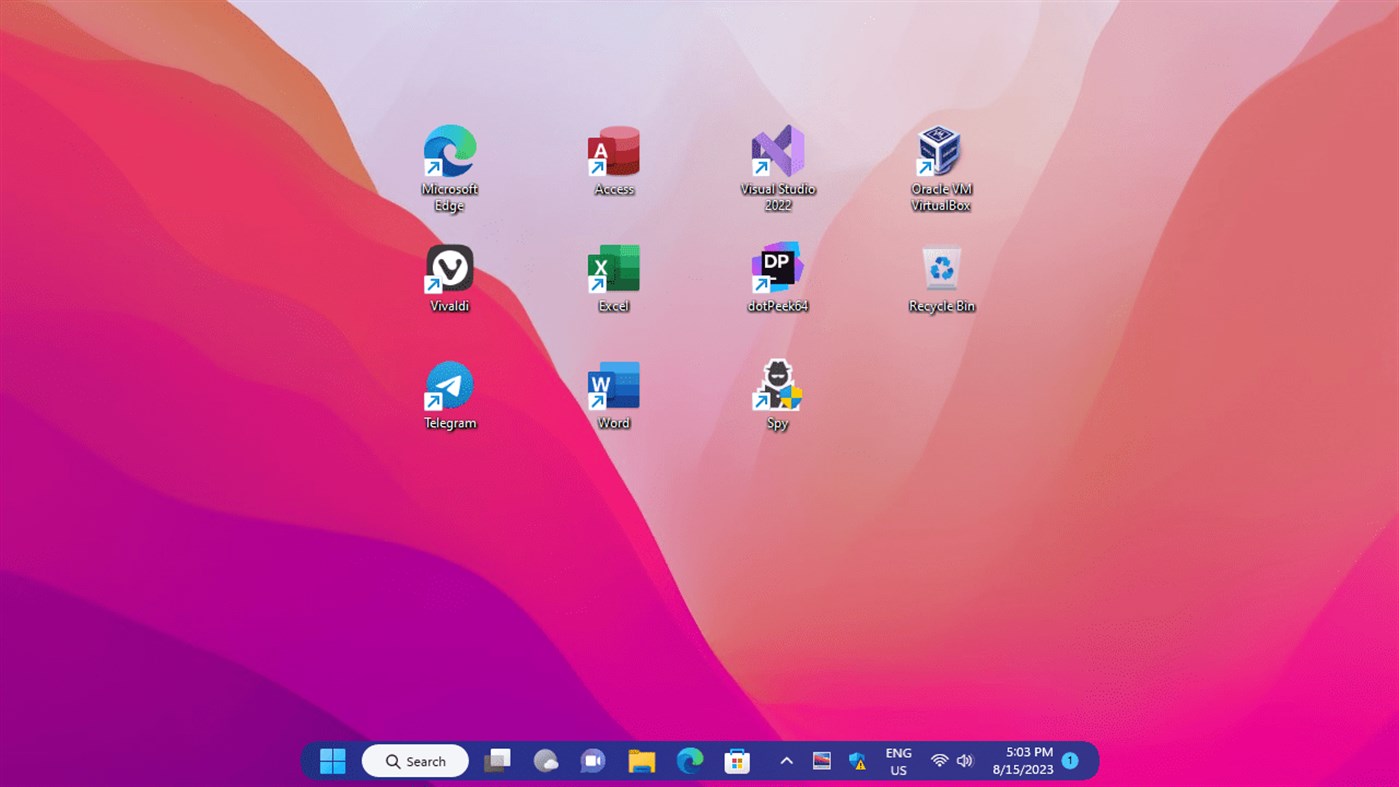The width and height of the screenshot is (1399, 787).
Task: Launch the Vivaldi browser
Action: 449,267
